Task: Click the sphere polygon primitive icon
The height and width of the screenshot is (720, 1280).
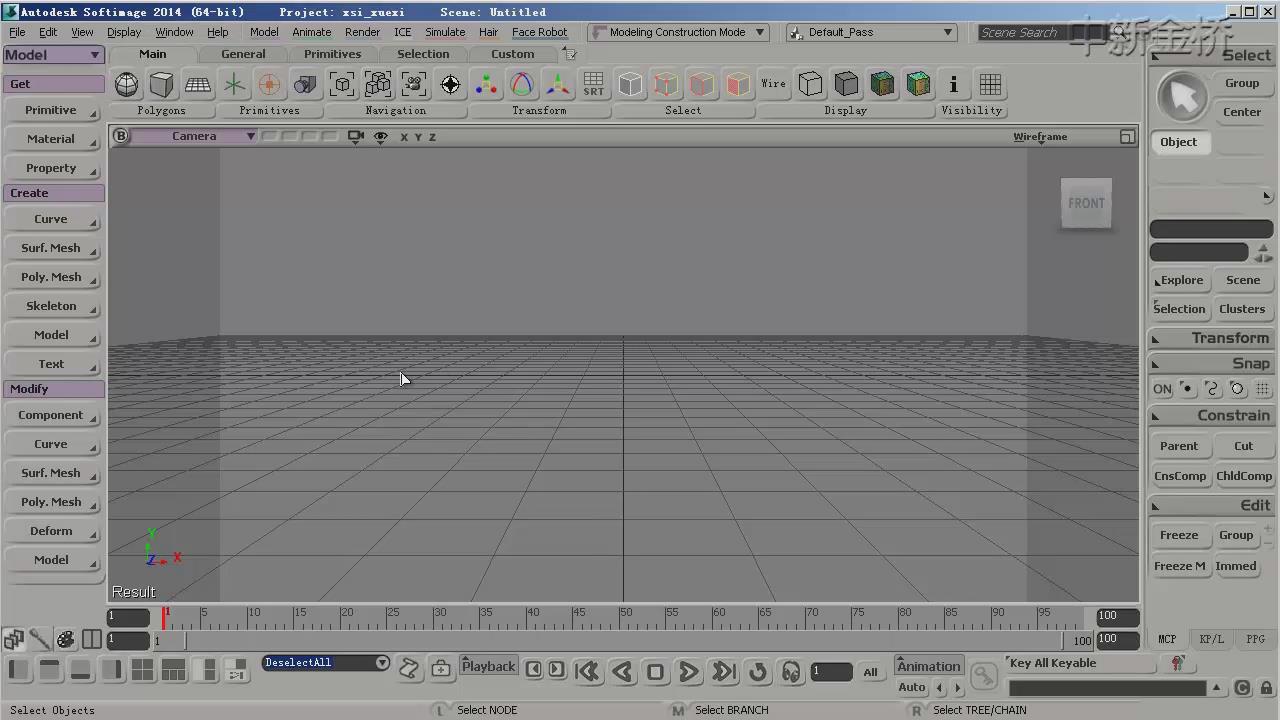Action: tap(127, 84)
